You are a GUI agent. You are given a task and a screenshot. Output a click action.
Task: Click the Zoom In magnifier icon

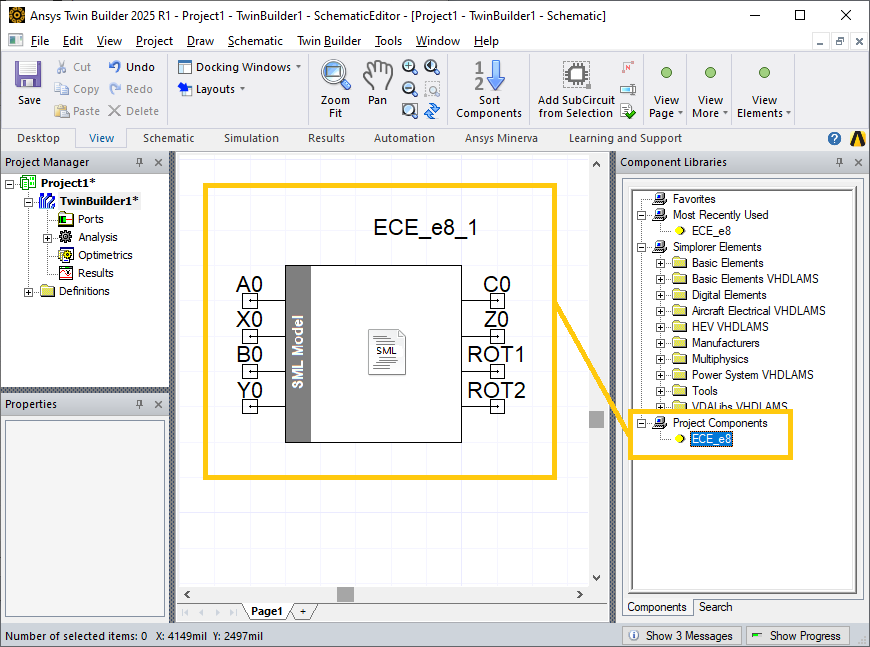coord(409,67)
